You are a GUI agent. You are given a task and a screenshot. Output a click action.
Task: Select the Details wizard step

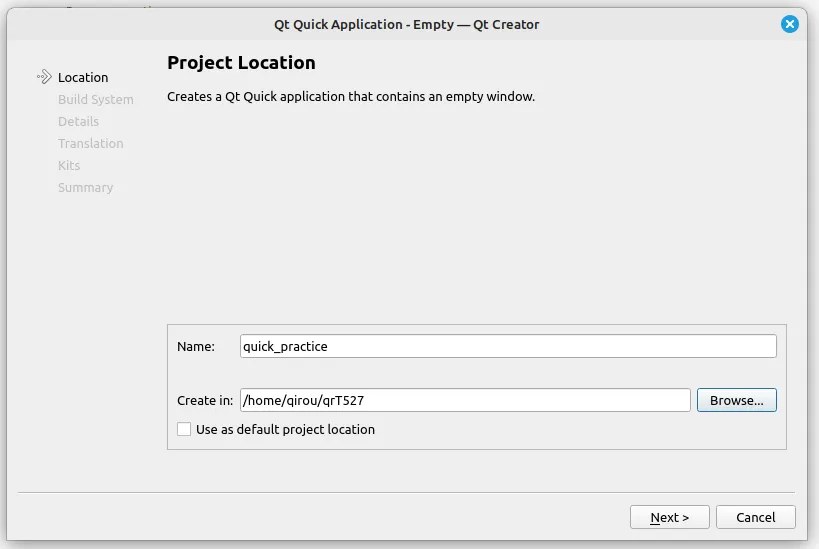click(x=78, y=121)
